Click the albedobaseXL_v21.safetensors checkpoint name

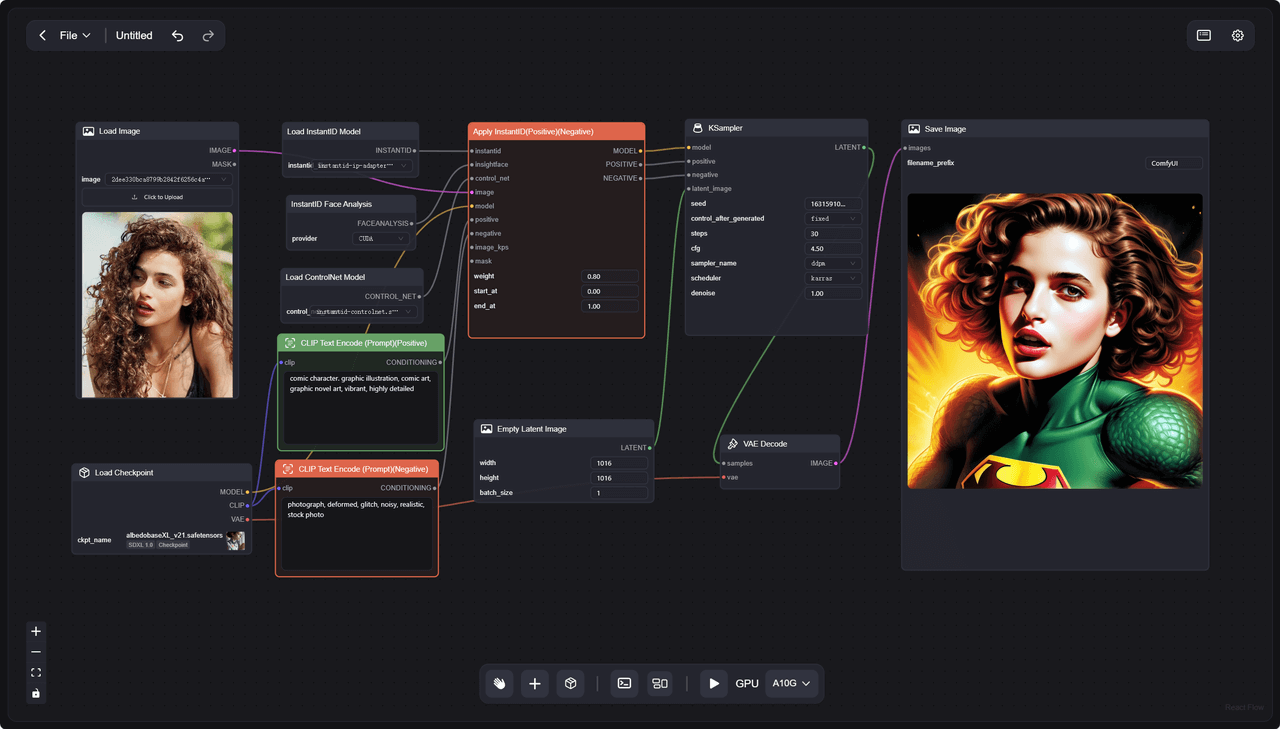[x=174, y=535]
